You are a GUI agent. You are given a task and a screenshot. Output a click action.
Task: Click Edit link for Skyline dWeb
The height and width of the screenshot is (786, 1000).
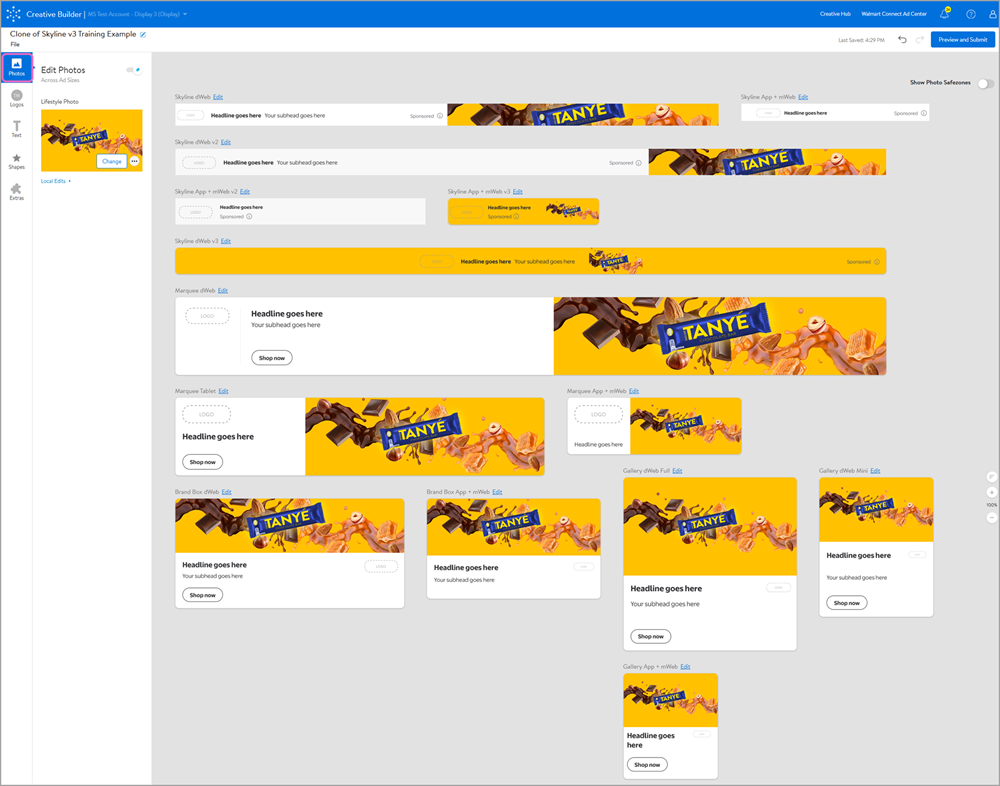click(x=218, y=97)
